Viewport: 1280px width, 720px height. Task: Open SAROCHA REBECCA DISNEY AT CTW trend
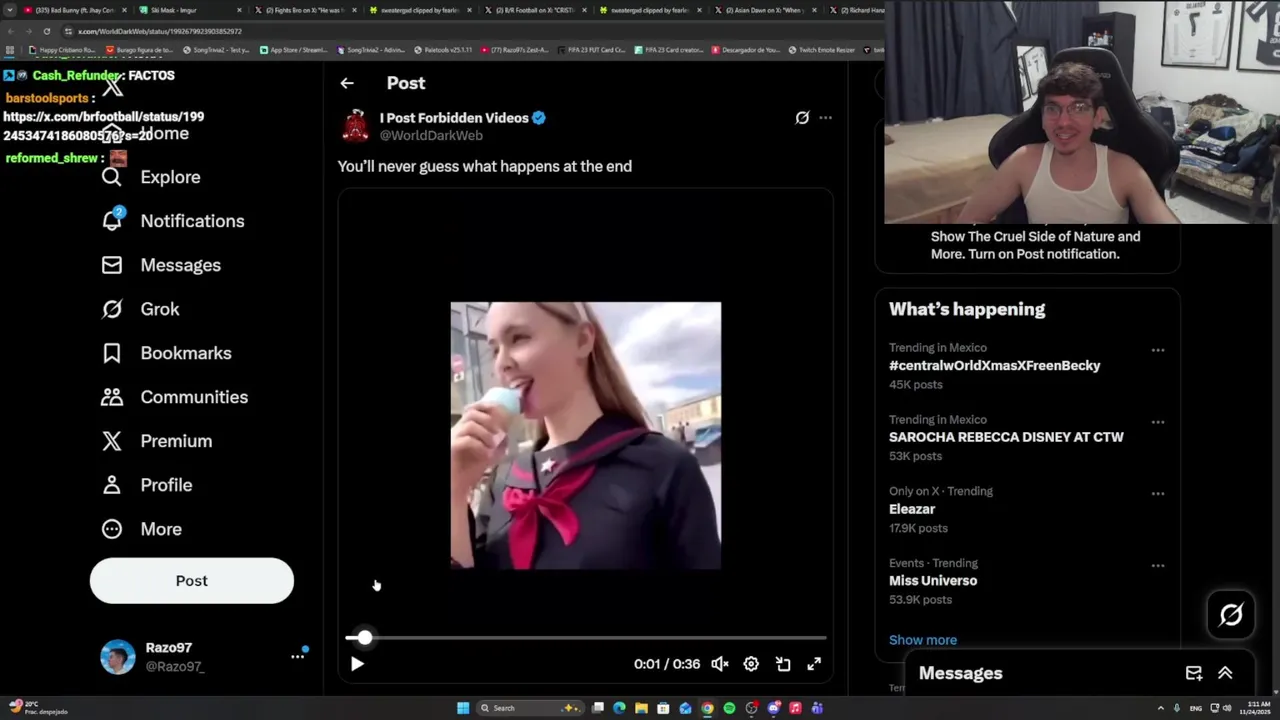pyautogui.click(x=1006, y=437)
